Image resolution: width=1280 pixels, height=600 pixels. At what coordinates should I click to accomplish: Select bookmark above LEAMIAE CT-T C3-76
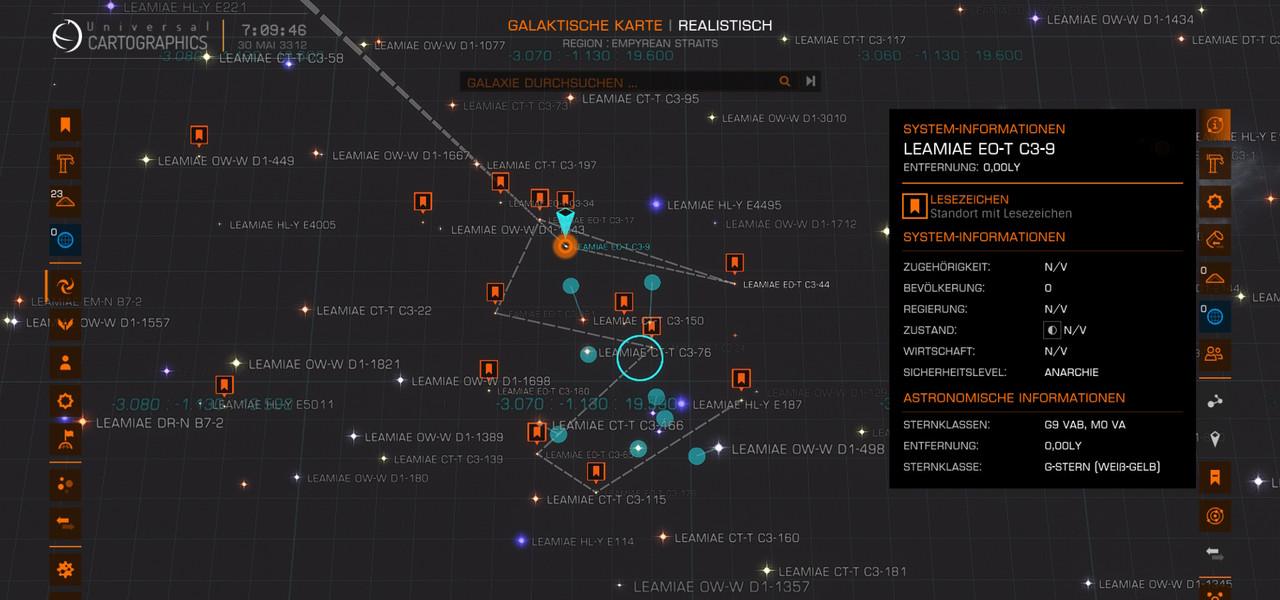pos(651,327)
